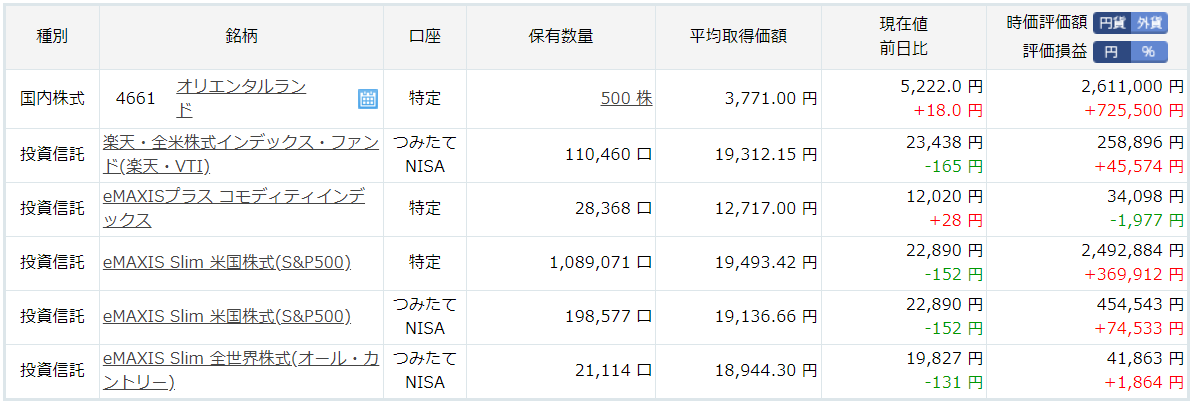Image resolution: width=1191 pixels, height=402 pixels.
Task: Open eMAXIS Slim 全世界株式 オール・カントリー link
Action: tap(241, 370)
